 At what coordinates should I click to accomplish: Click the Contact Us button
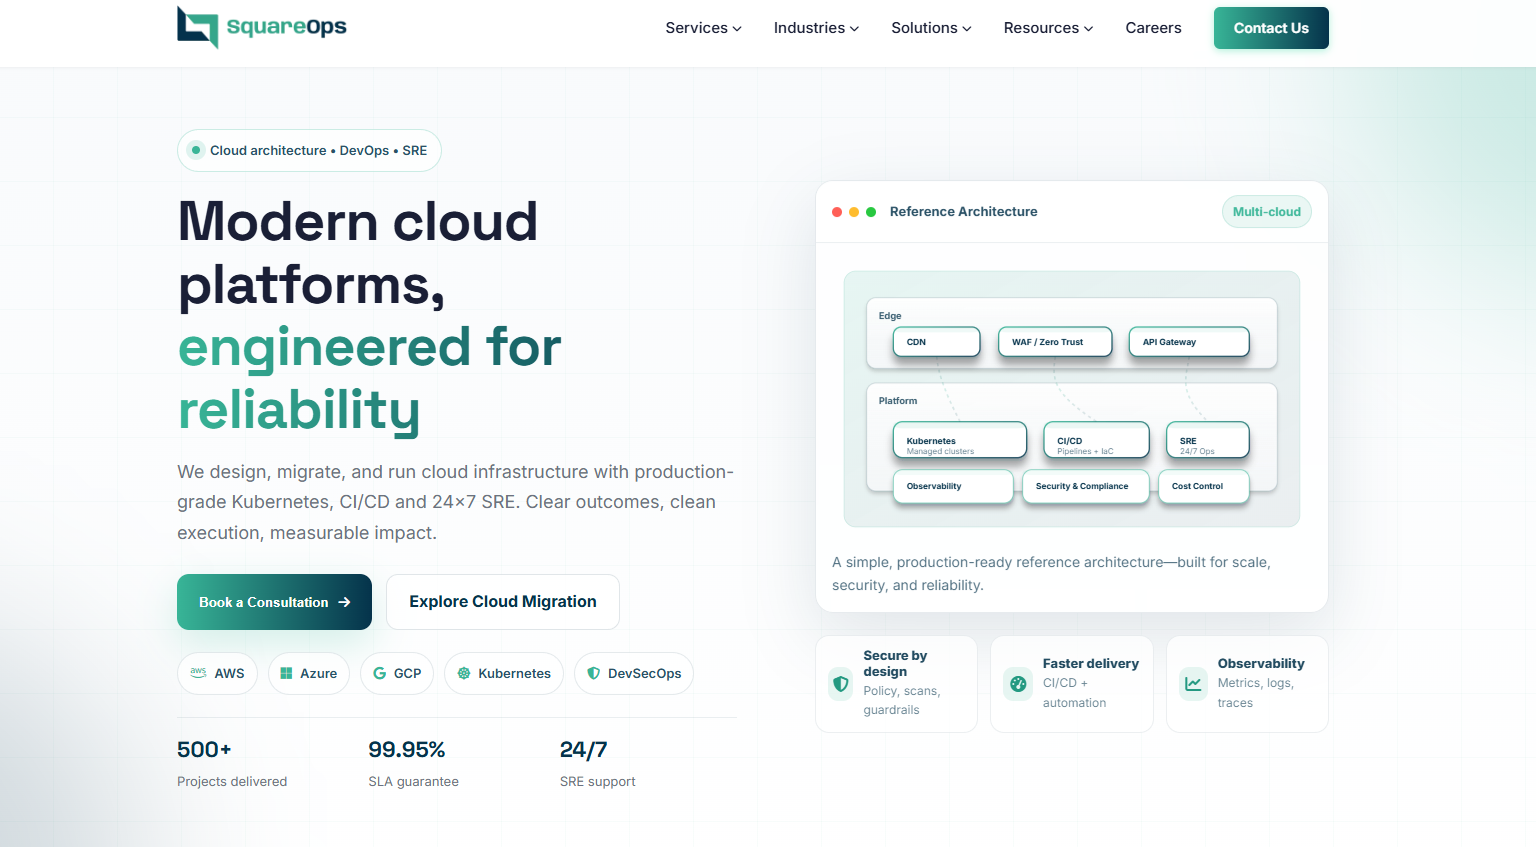(1271, 28)
